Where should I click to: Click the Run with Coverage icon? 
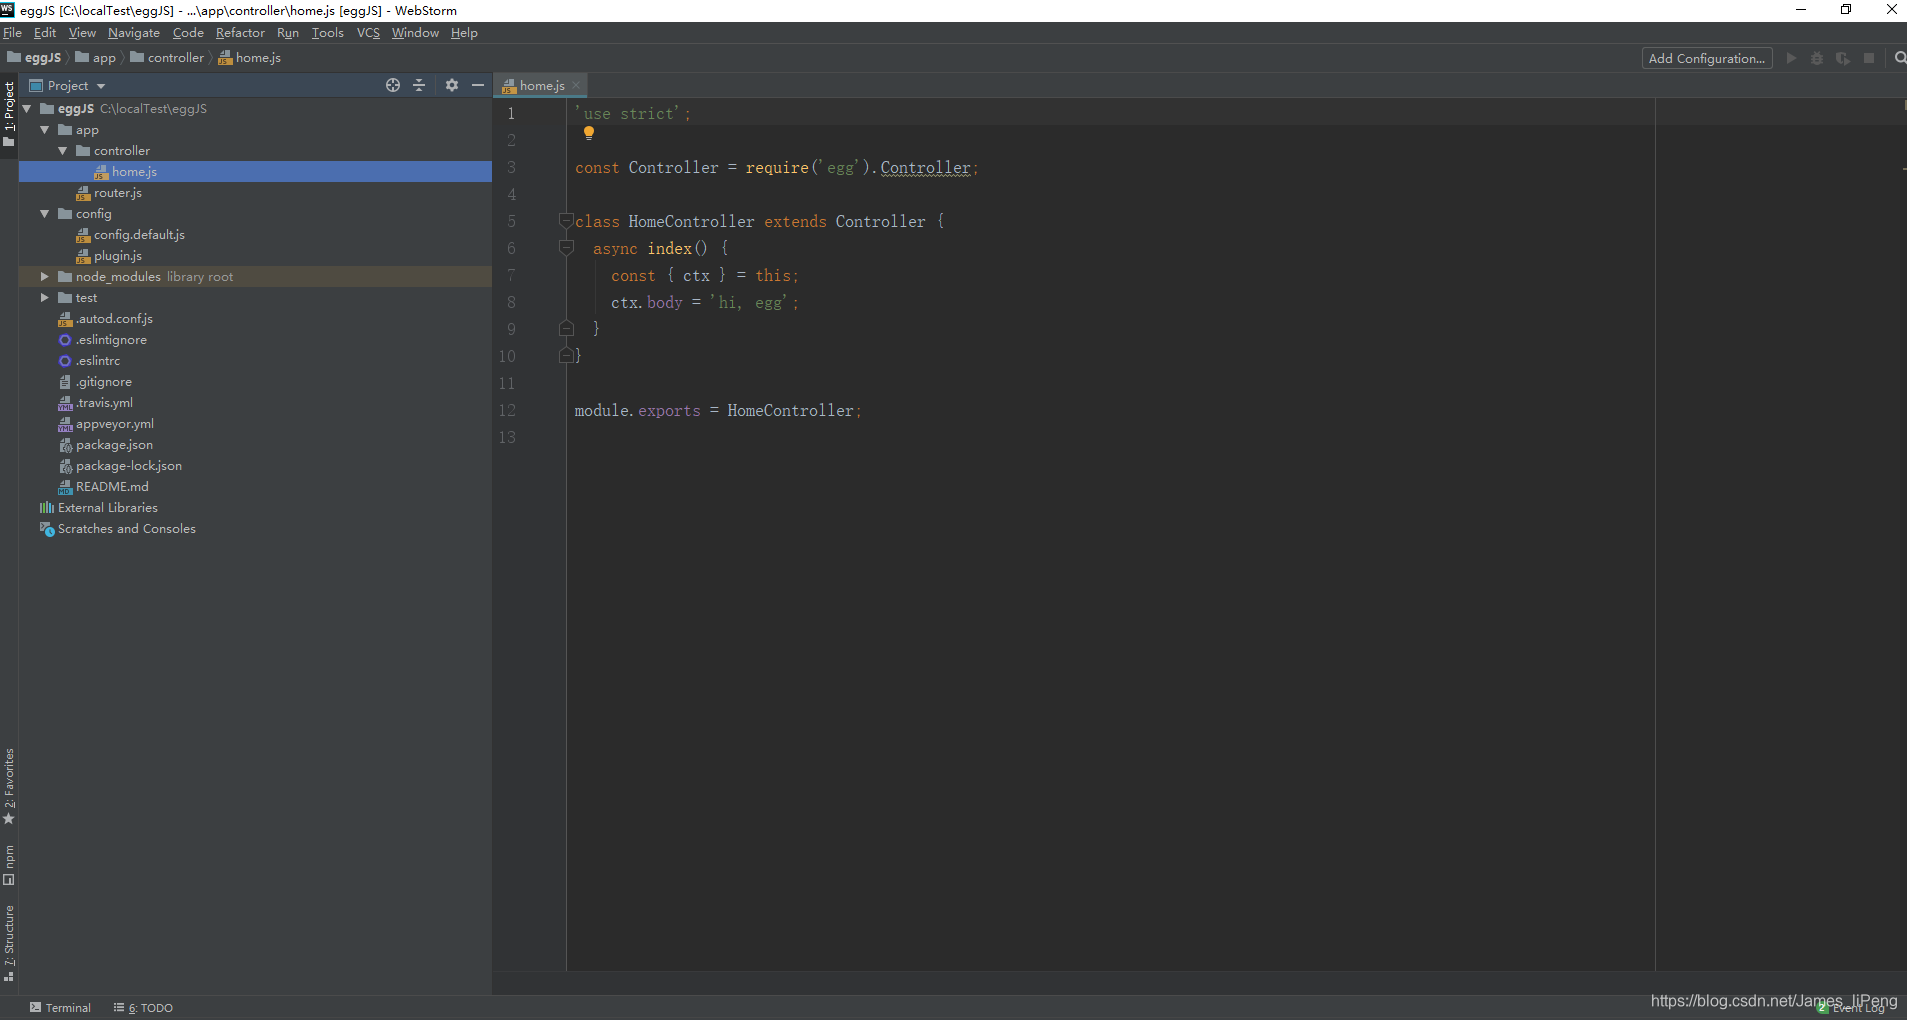pos(1843,58)
